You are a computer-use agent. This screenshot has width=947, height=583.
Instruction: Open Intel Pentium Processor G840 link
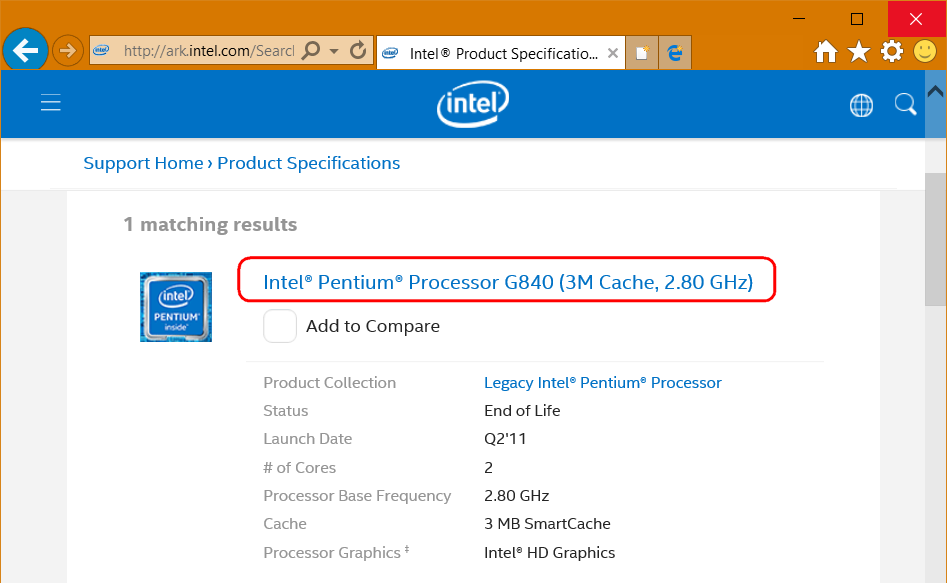[x=508, y=282]
